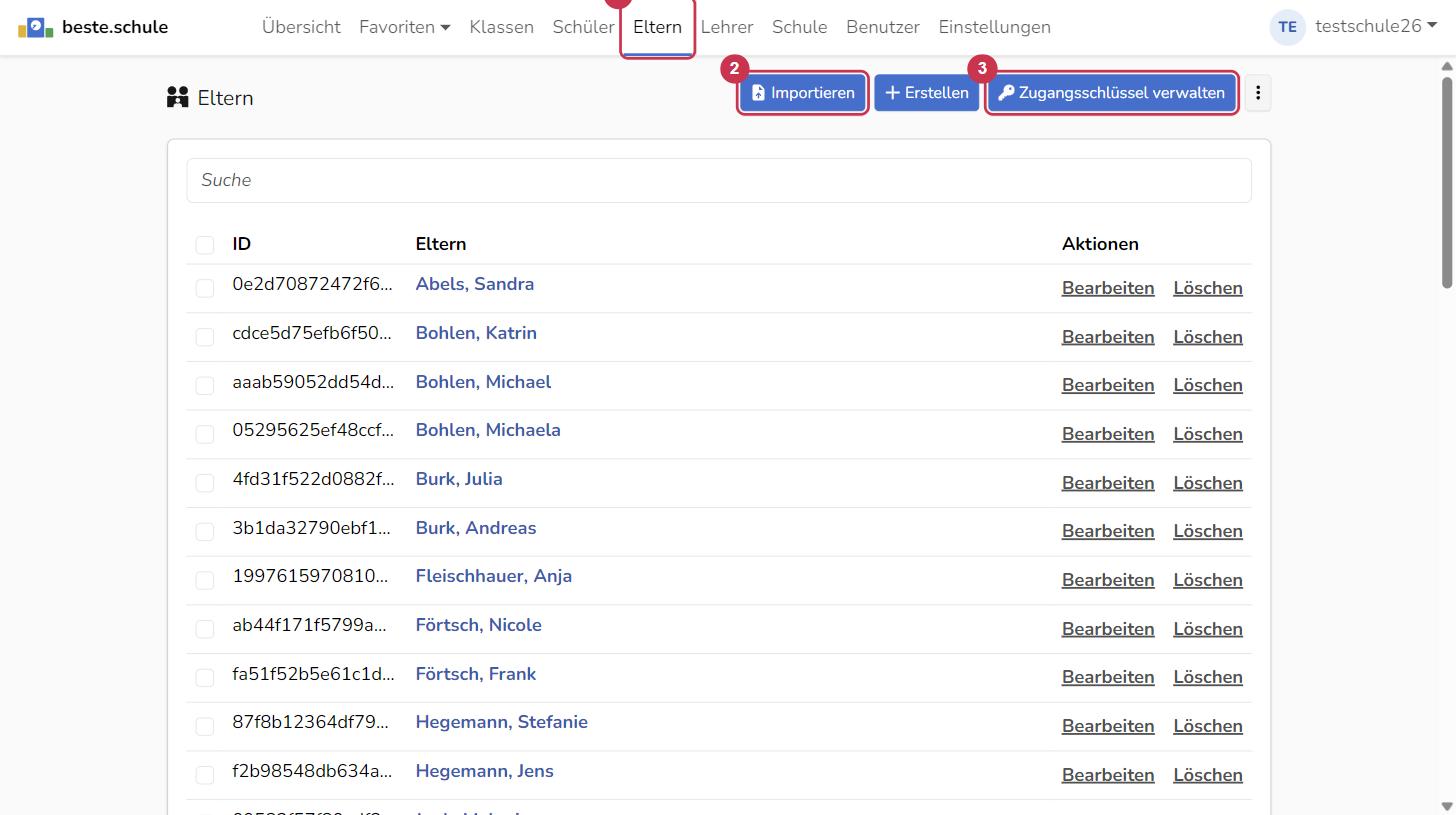1456x815 pixels.
Task: Click Bearbeiten for Förtsch, Frank
Action: tap(1108, 677)
